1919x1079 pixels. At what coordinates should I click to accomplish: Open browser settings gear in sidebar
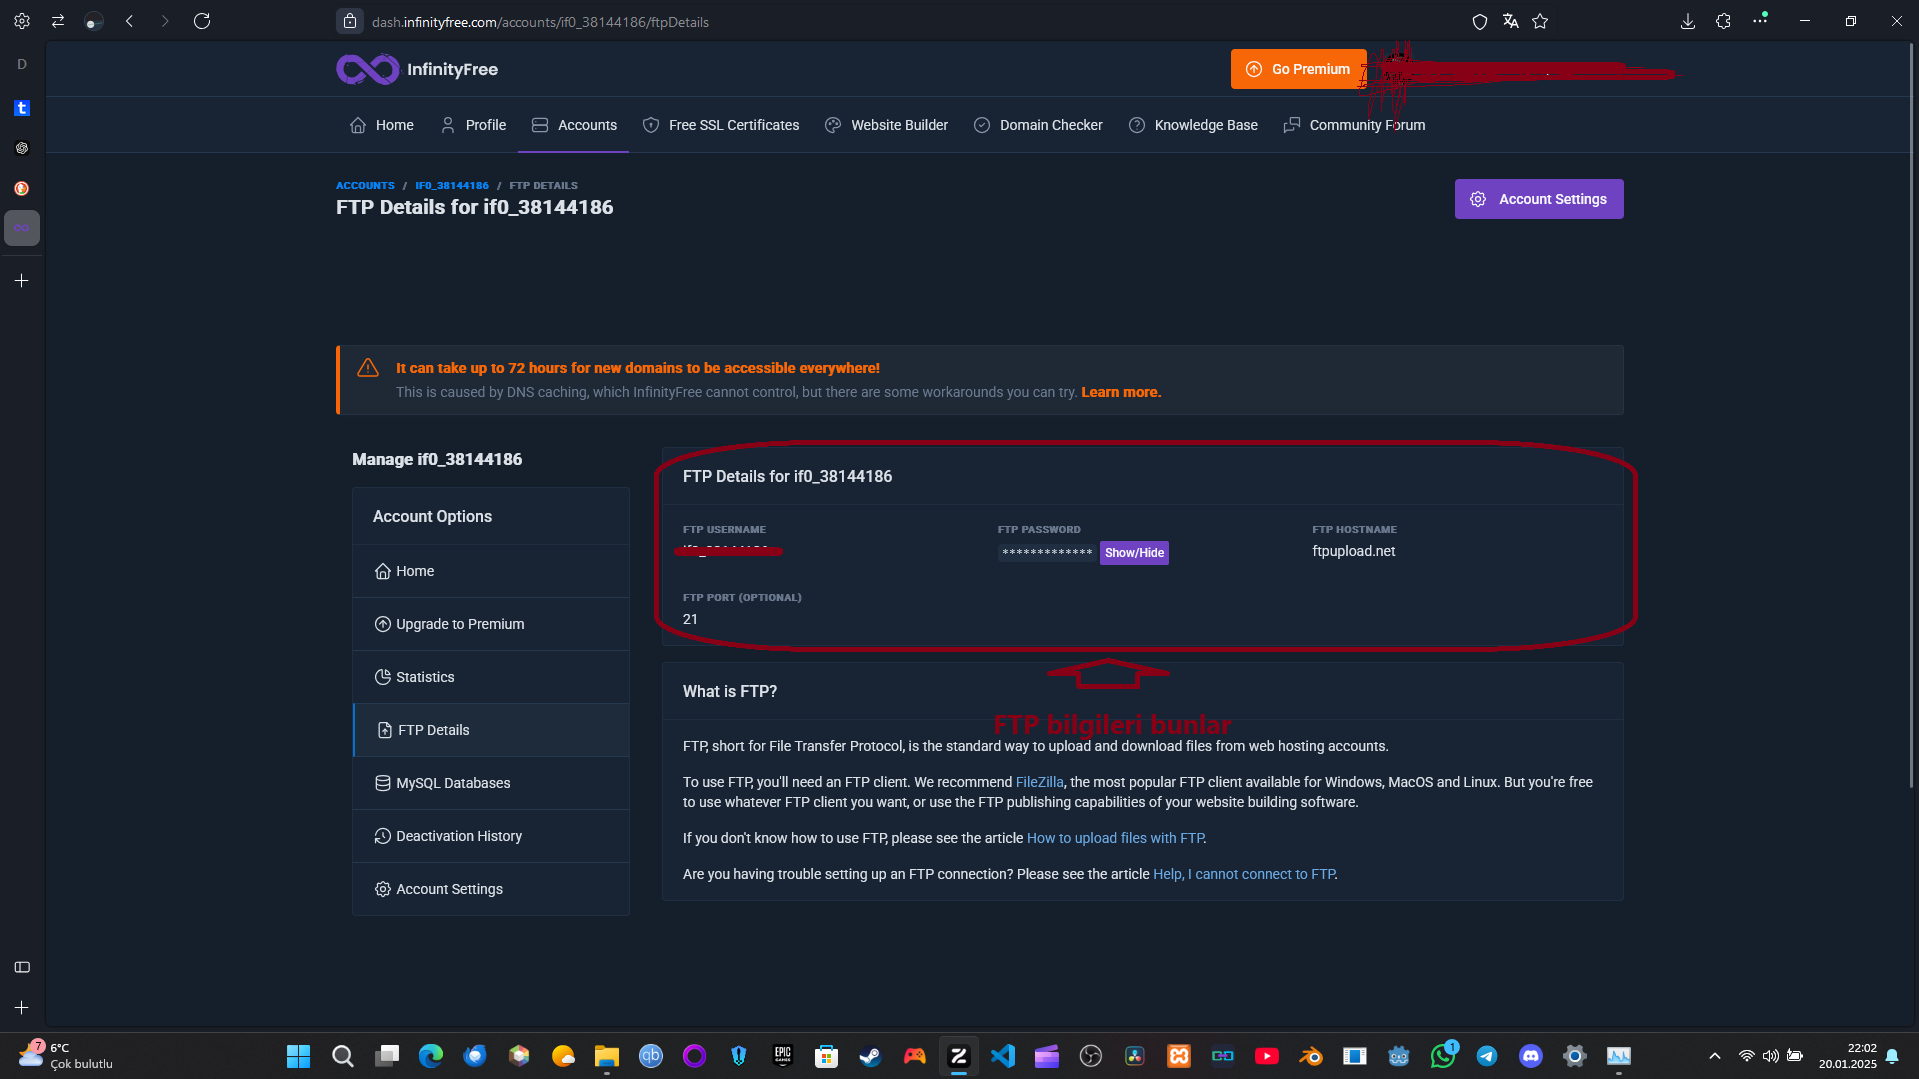pyautogui.click(x=22, y=21)
